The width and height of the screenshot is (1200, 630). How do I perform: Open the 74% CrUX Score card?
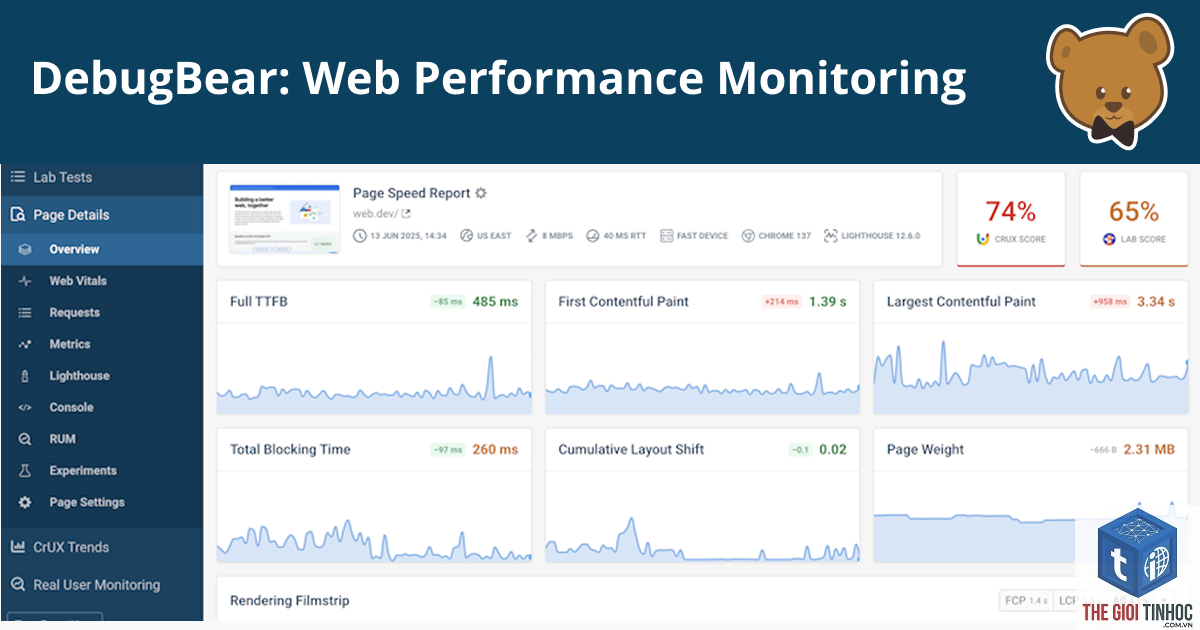(1011, 219)
